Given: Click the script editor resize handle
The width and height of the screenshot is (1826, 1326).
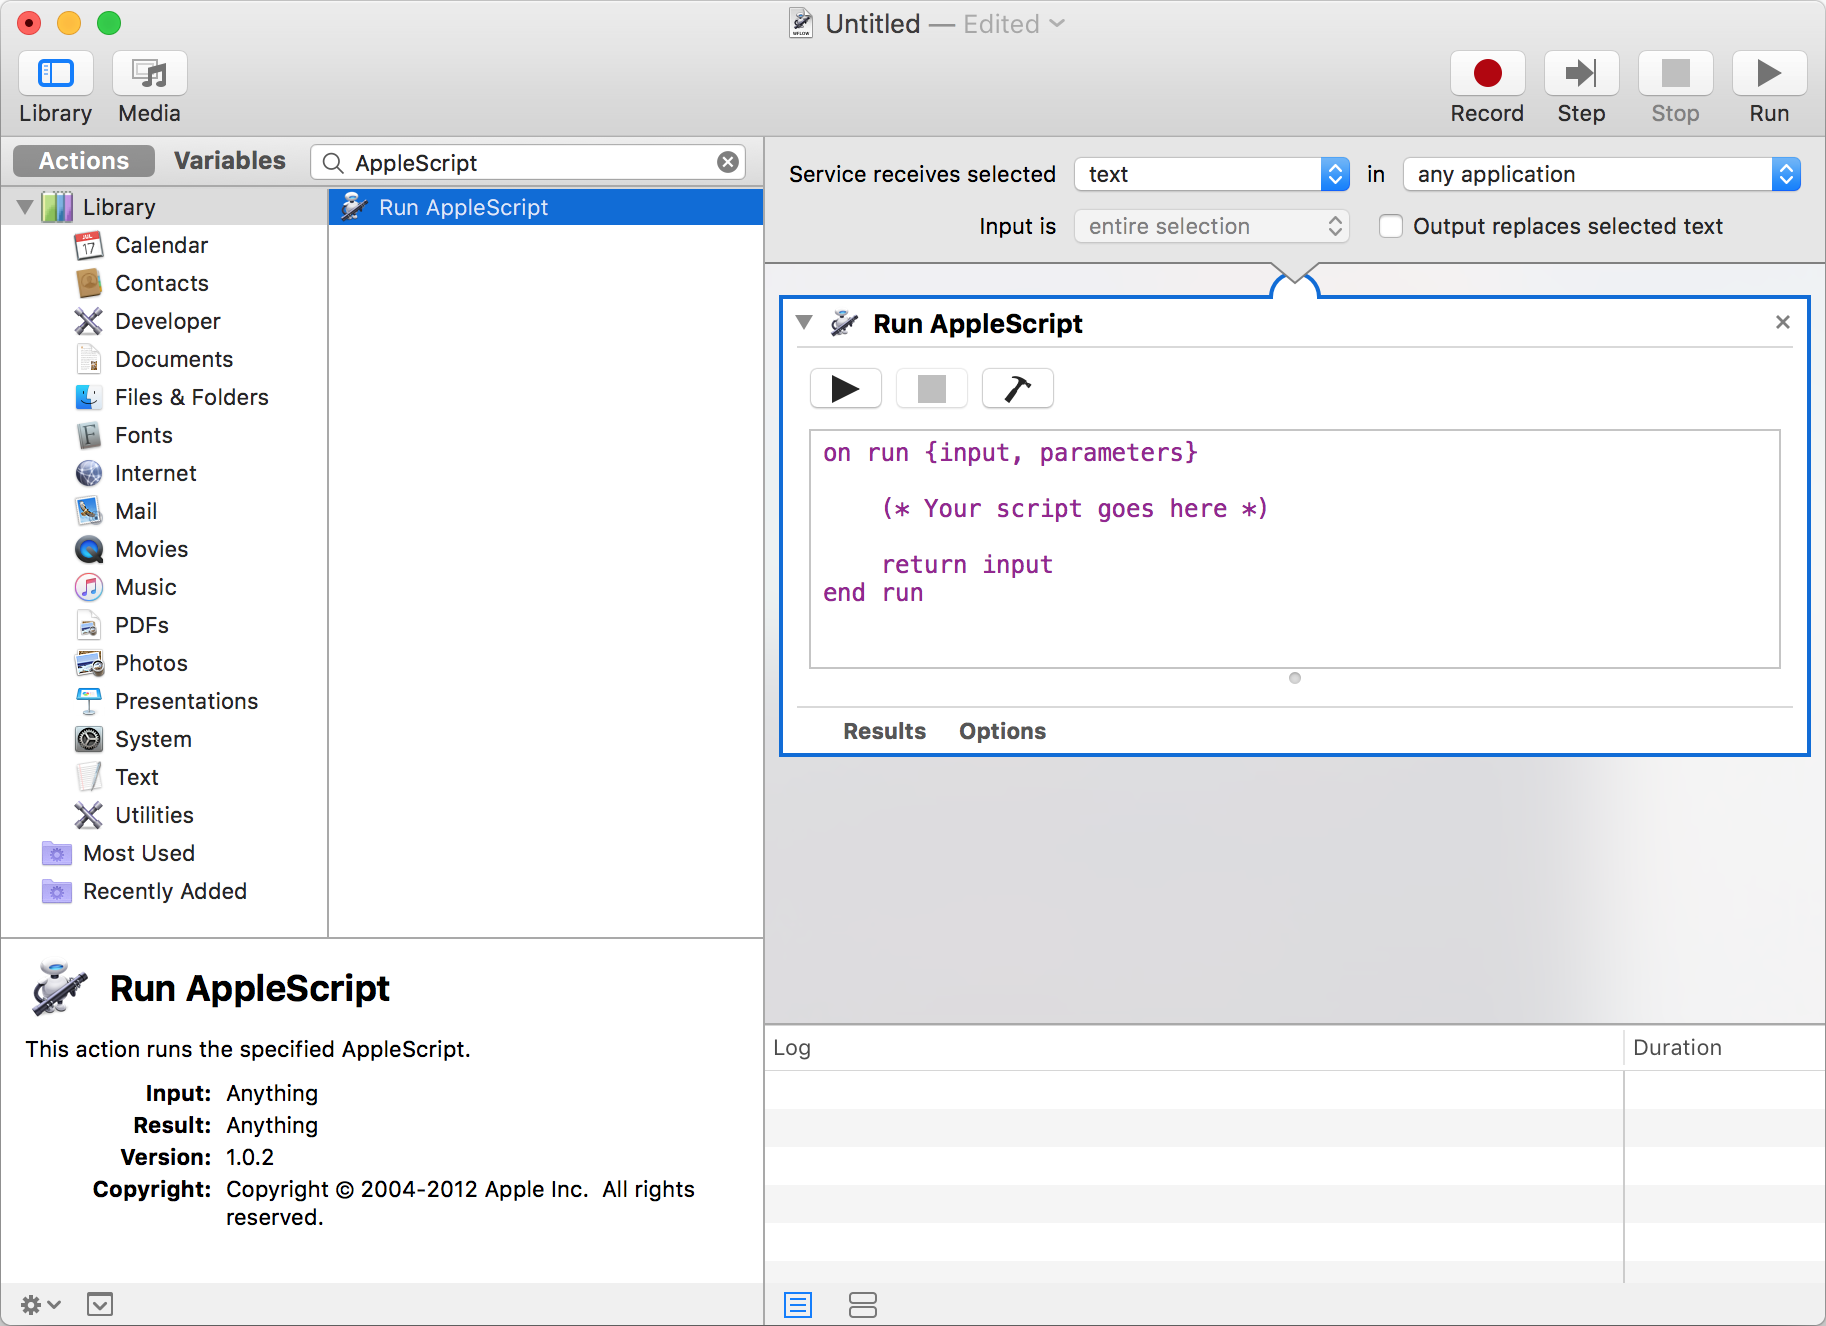Looking at the screenshot, I should (x=1295, y=678).
